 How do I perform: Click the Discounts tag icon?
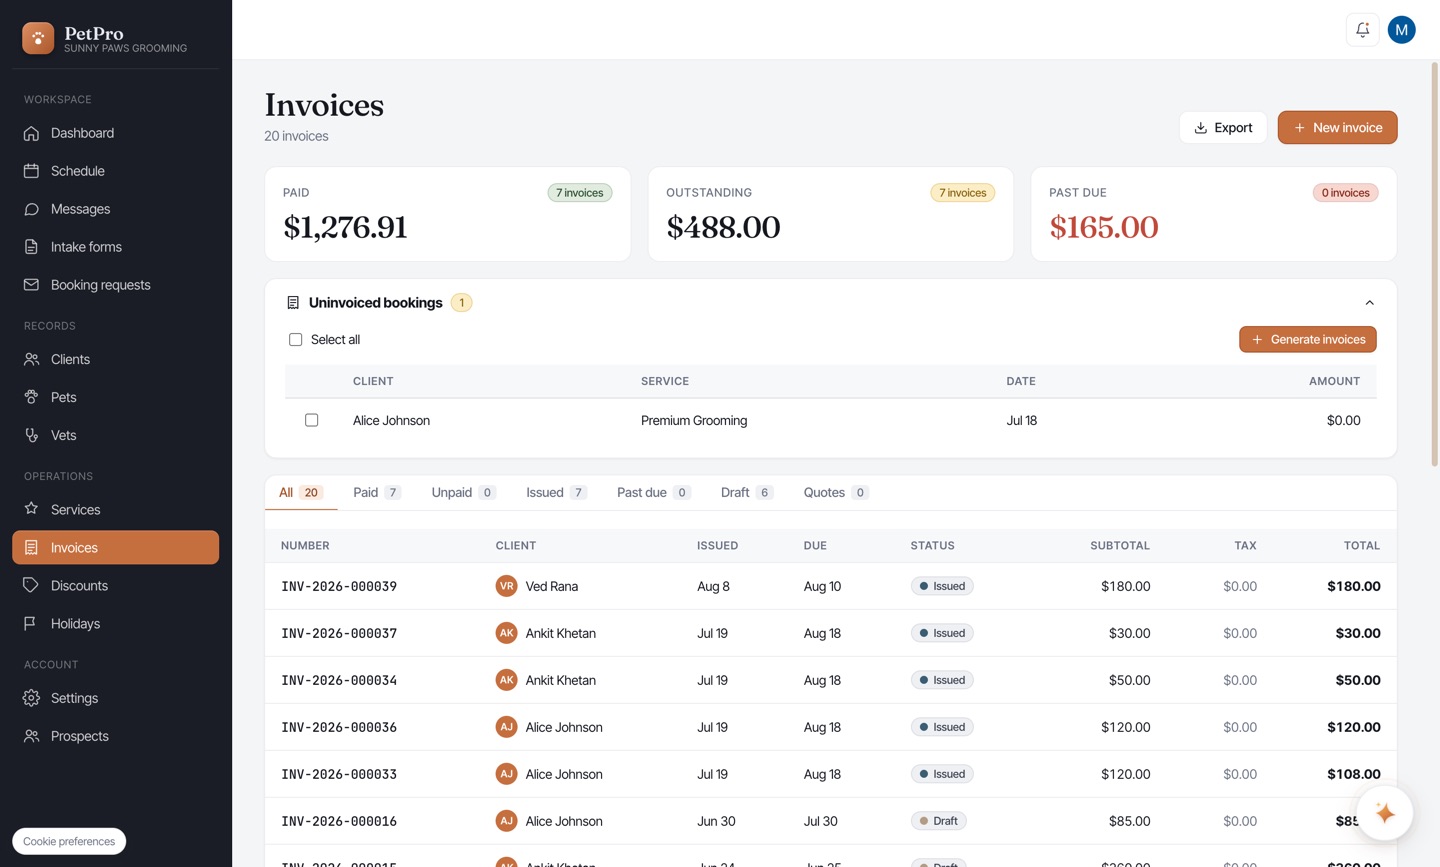32,585
